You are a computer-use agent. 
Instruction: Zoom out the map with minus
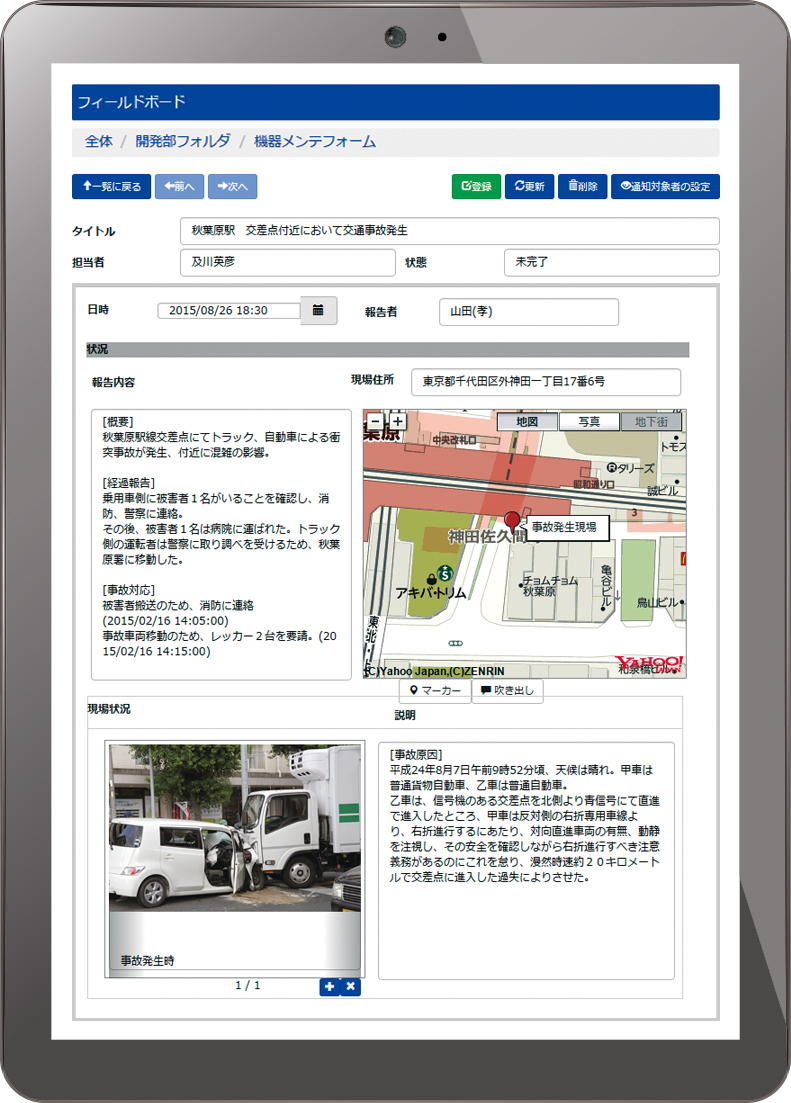pos(376,422)
